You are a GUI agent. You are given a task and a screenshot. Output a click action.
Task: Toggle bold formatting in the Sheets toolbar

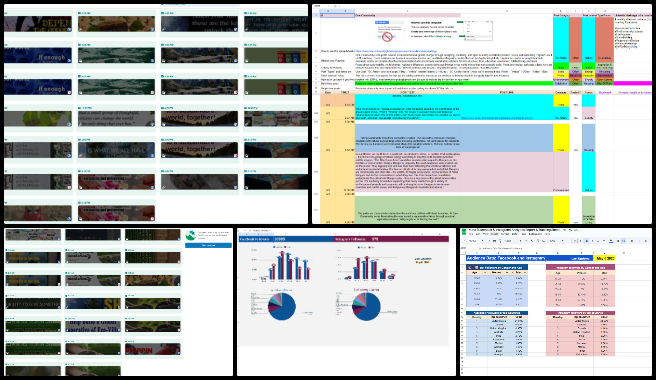click(x=587, y=241)
